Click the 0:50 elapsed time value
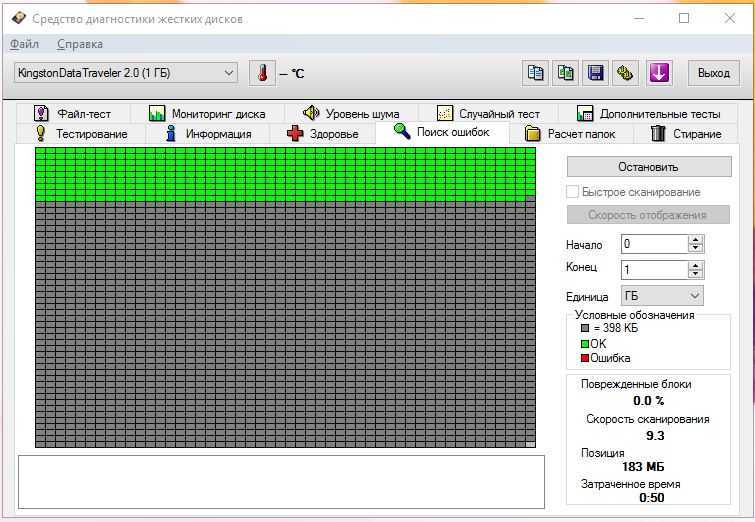 (x=651, y=497)
